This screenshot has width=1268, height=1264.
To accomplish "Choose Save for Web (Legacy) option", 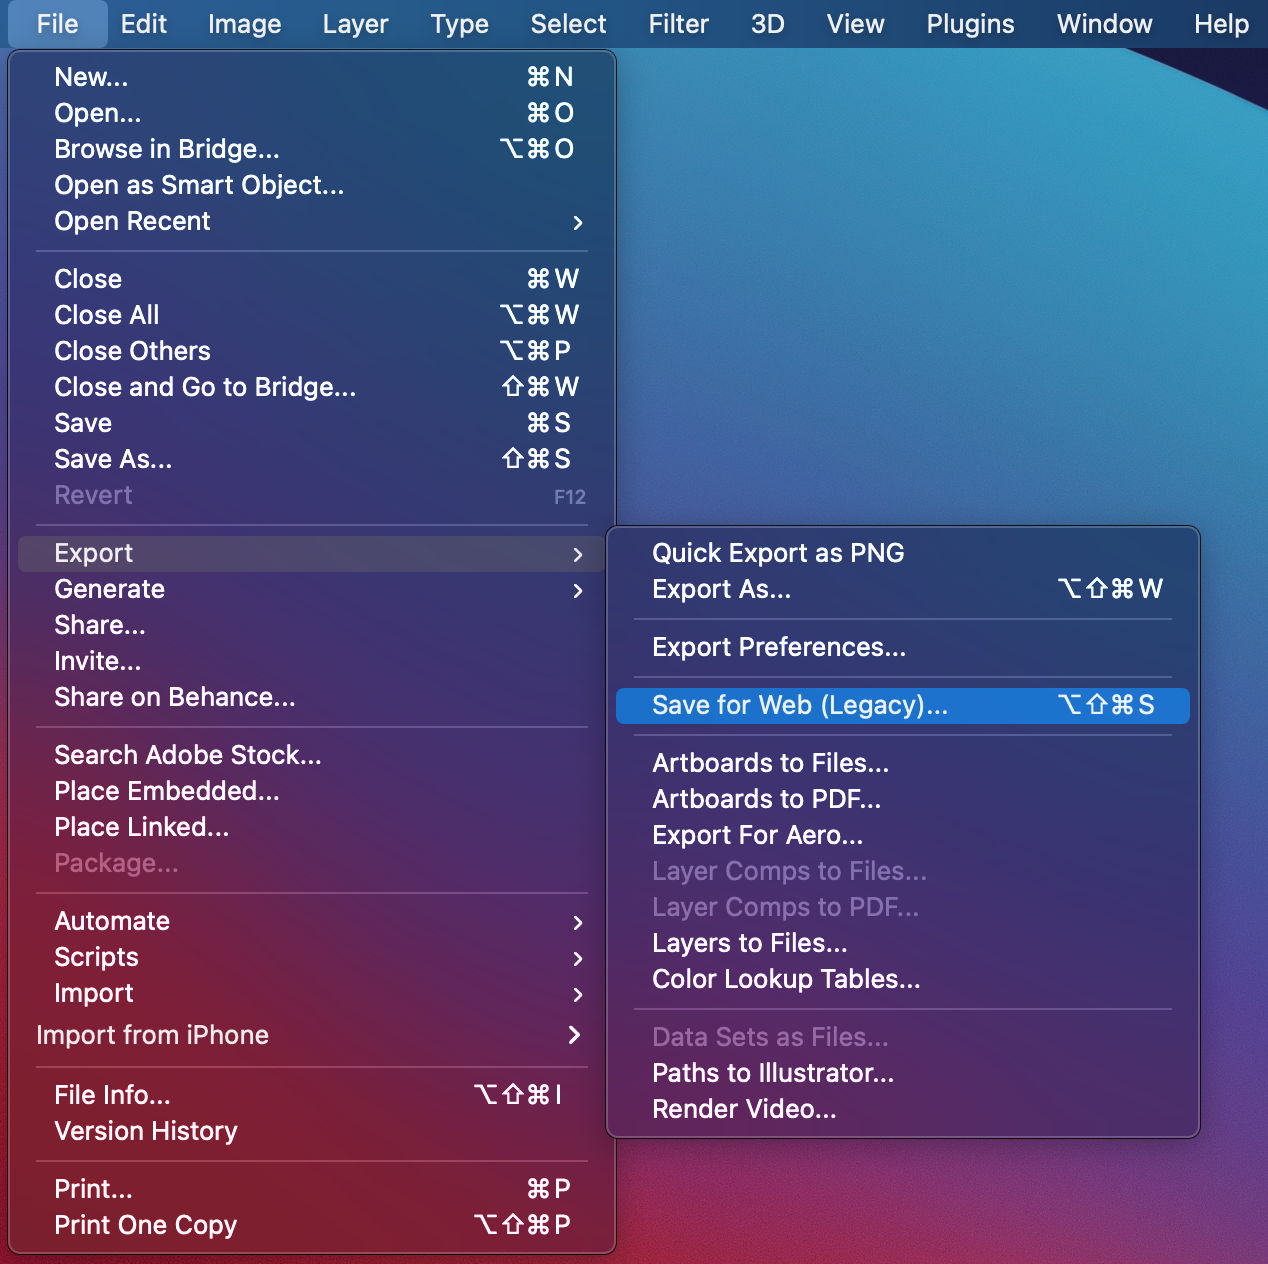I will pos(800,705).
